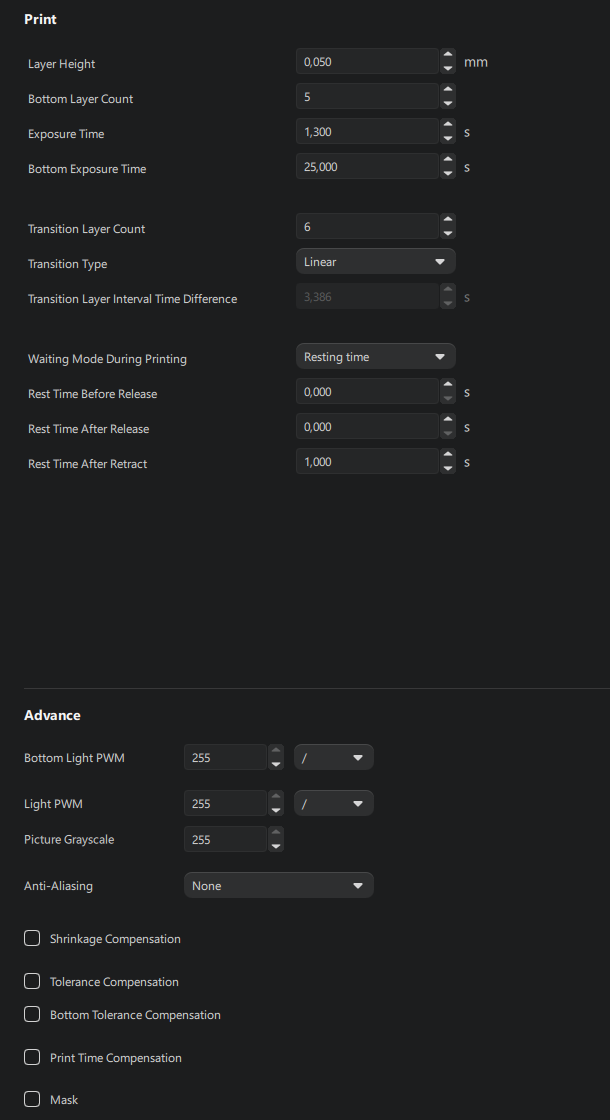Click the Print section heading
This screenshot has width=610, height=1120.
click(x=41, y=19)
